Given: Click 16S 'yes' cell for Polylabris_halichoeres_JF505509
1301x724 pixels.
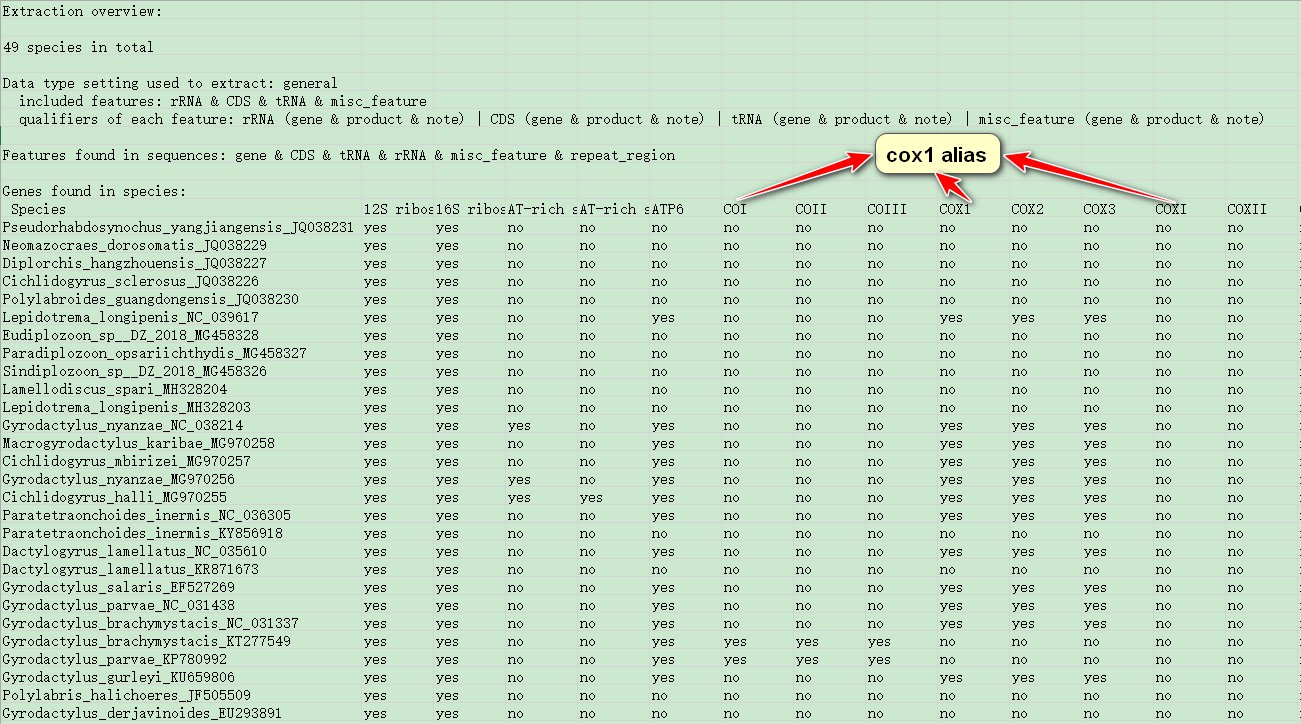Looking at the screenshot, I should (x=447, y=696).
